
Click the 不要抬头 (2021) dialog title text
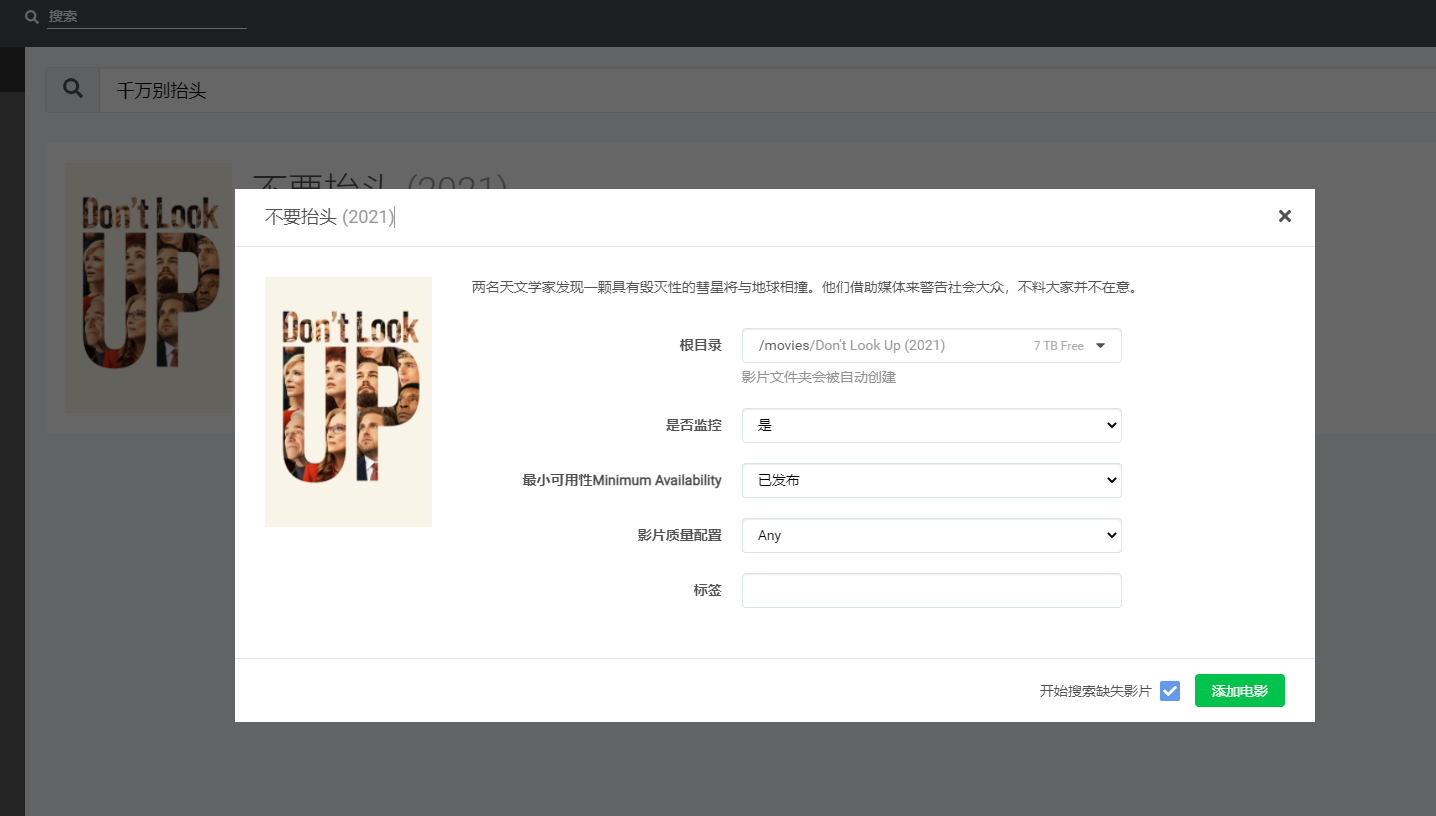point(330,217)
